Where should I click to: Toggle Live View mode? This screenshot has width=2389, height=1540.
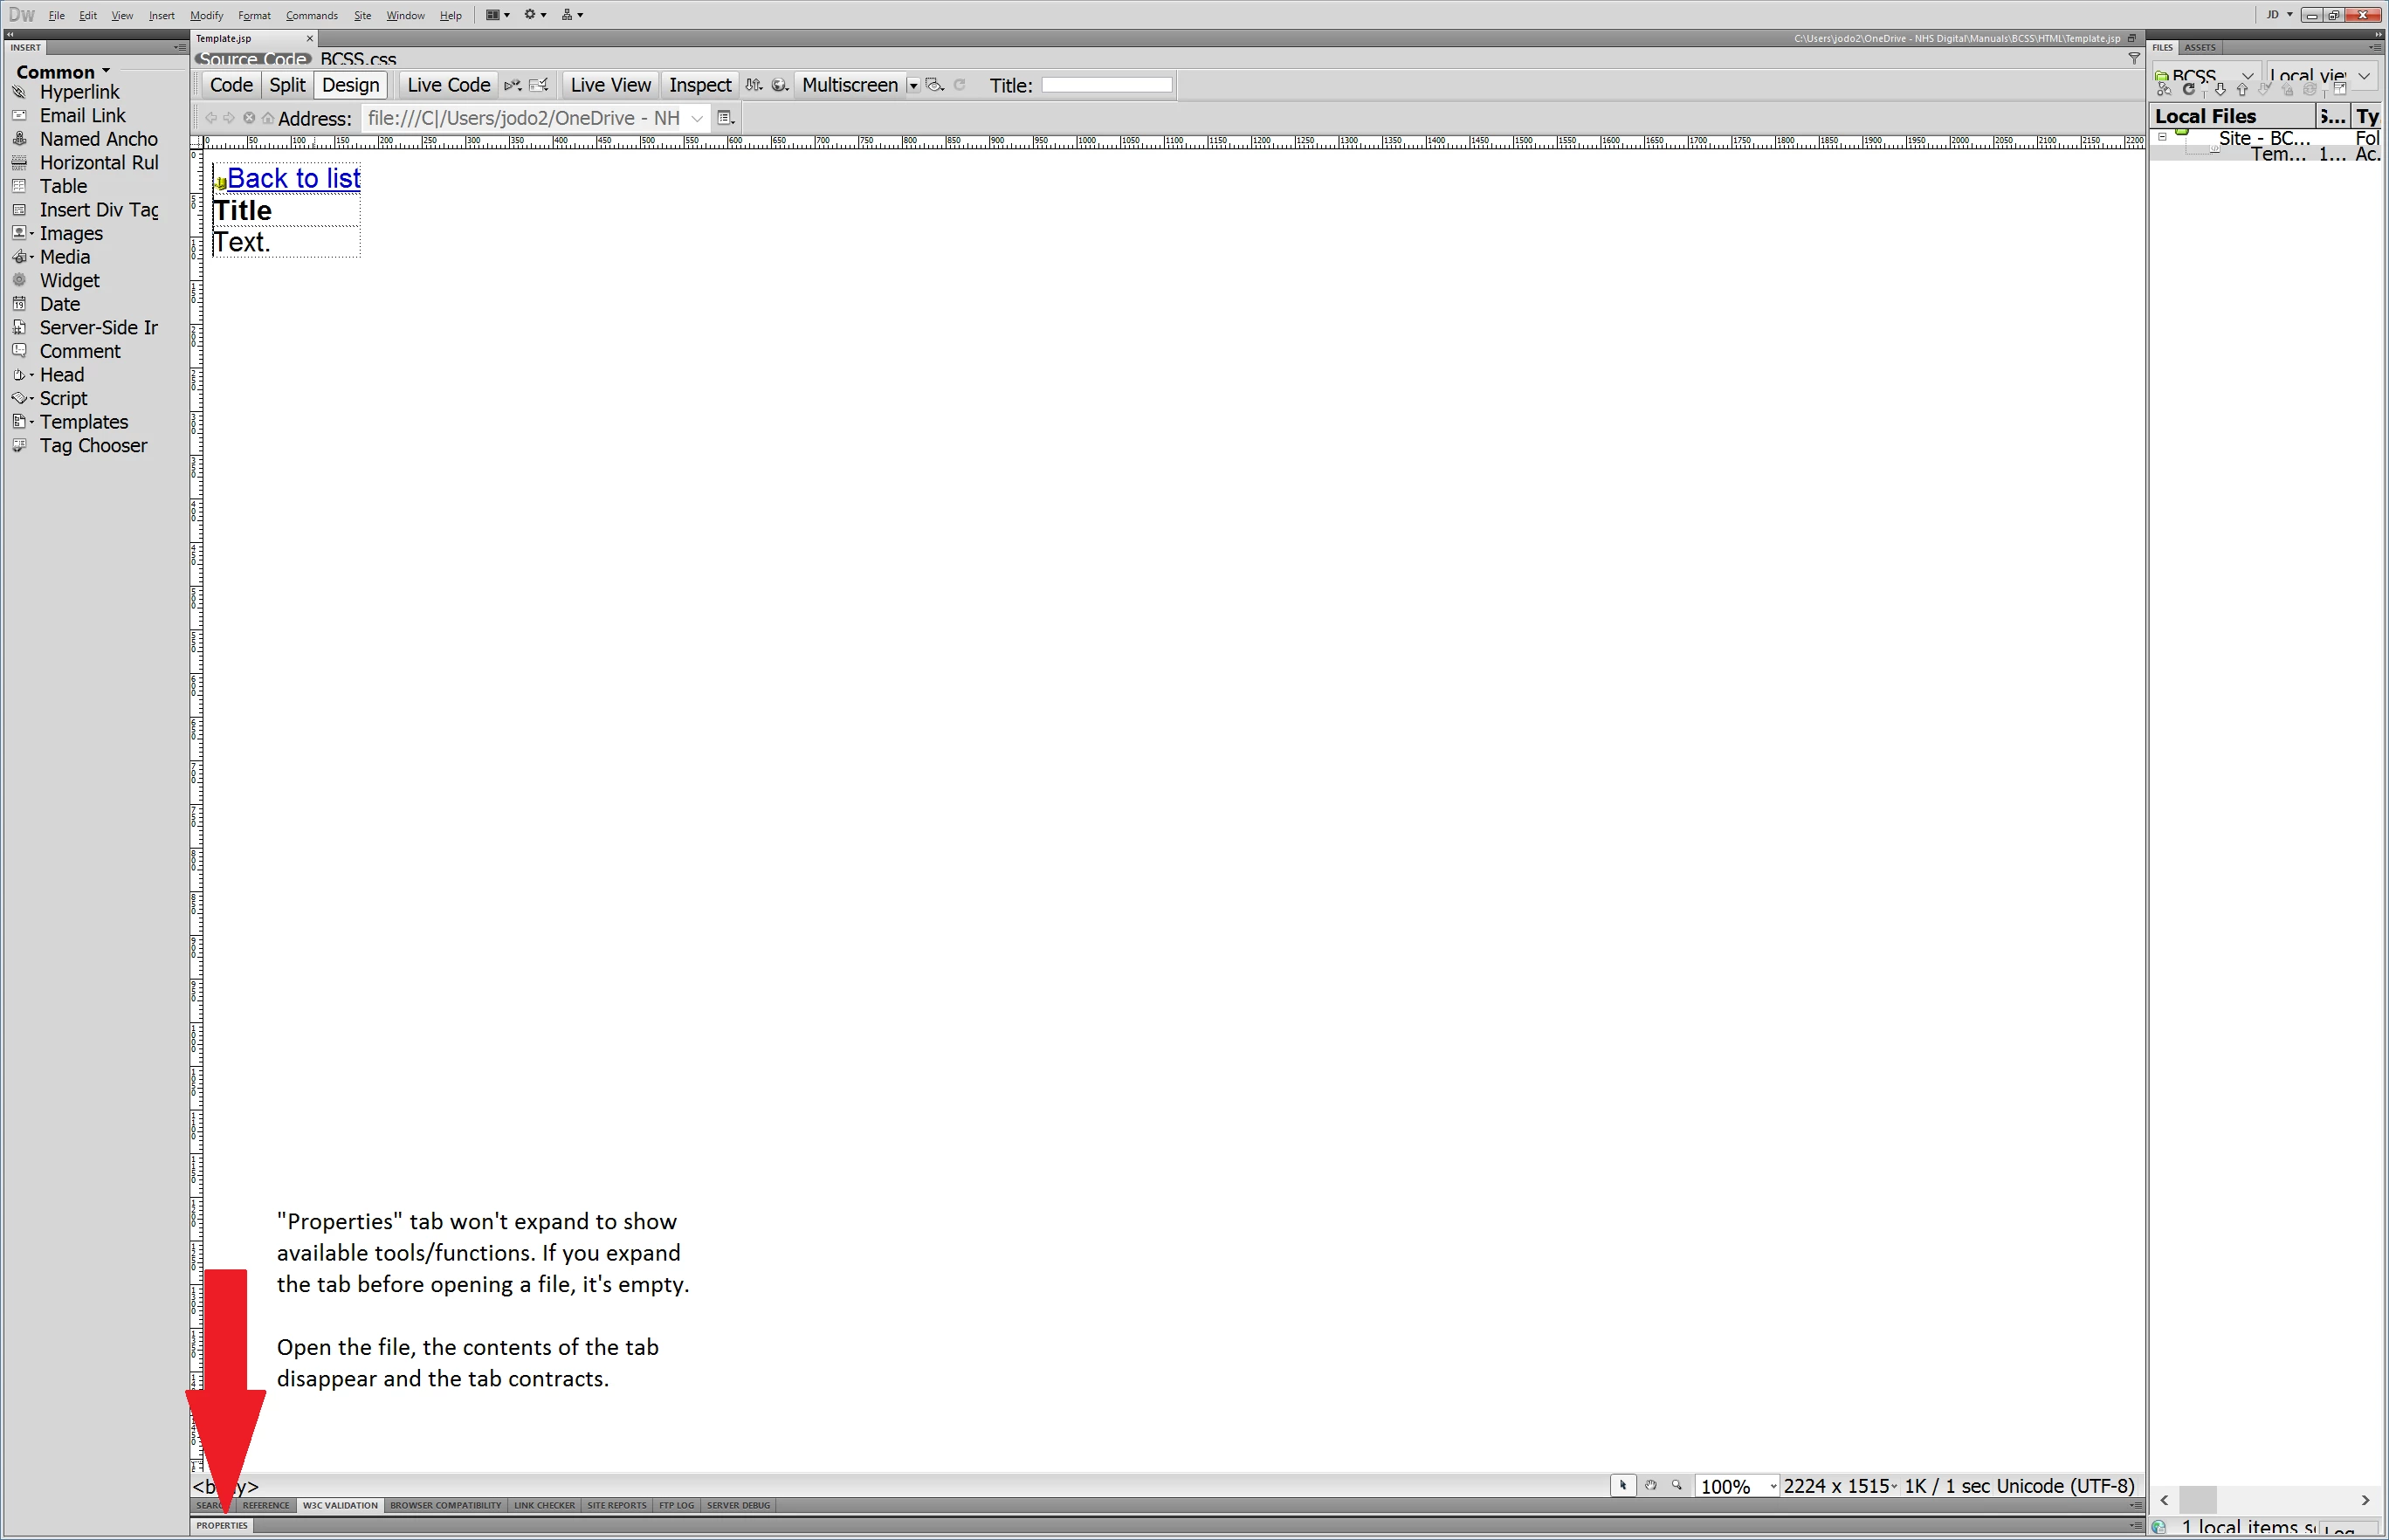click(x=610, y=85)
